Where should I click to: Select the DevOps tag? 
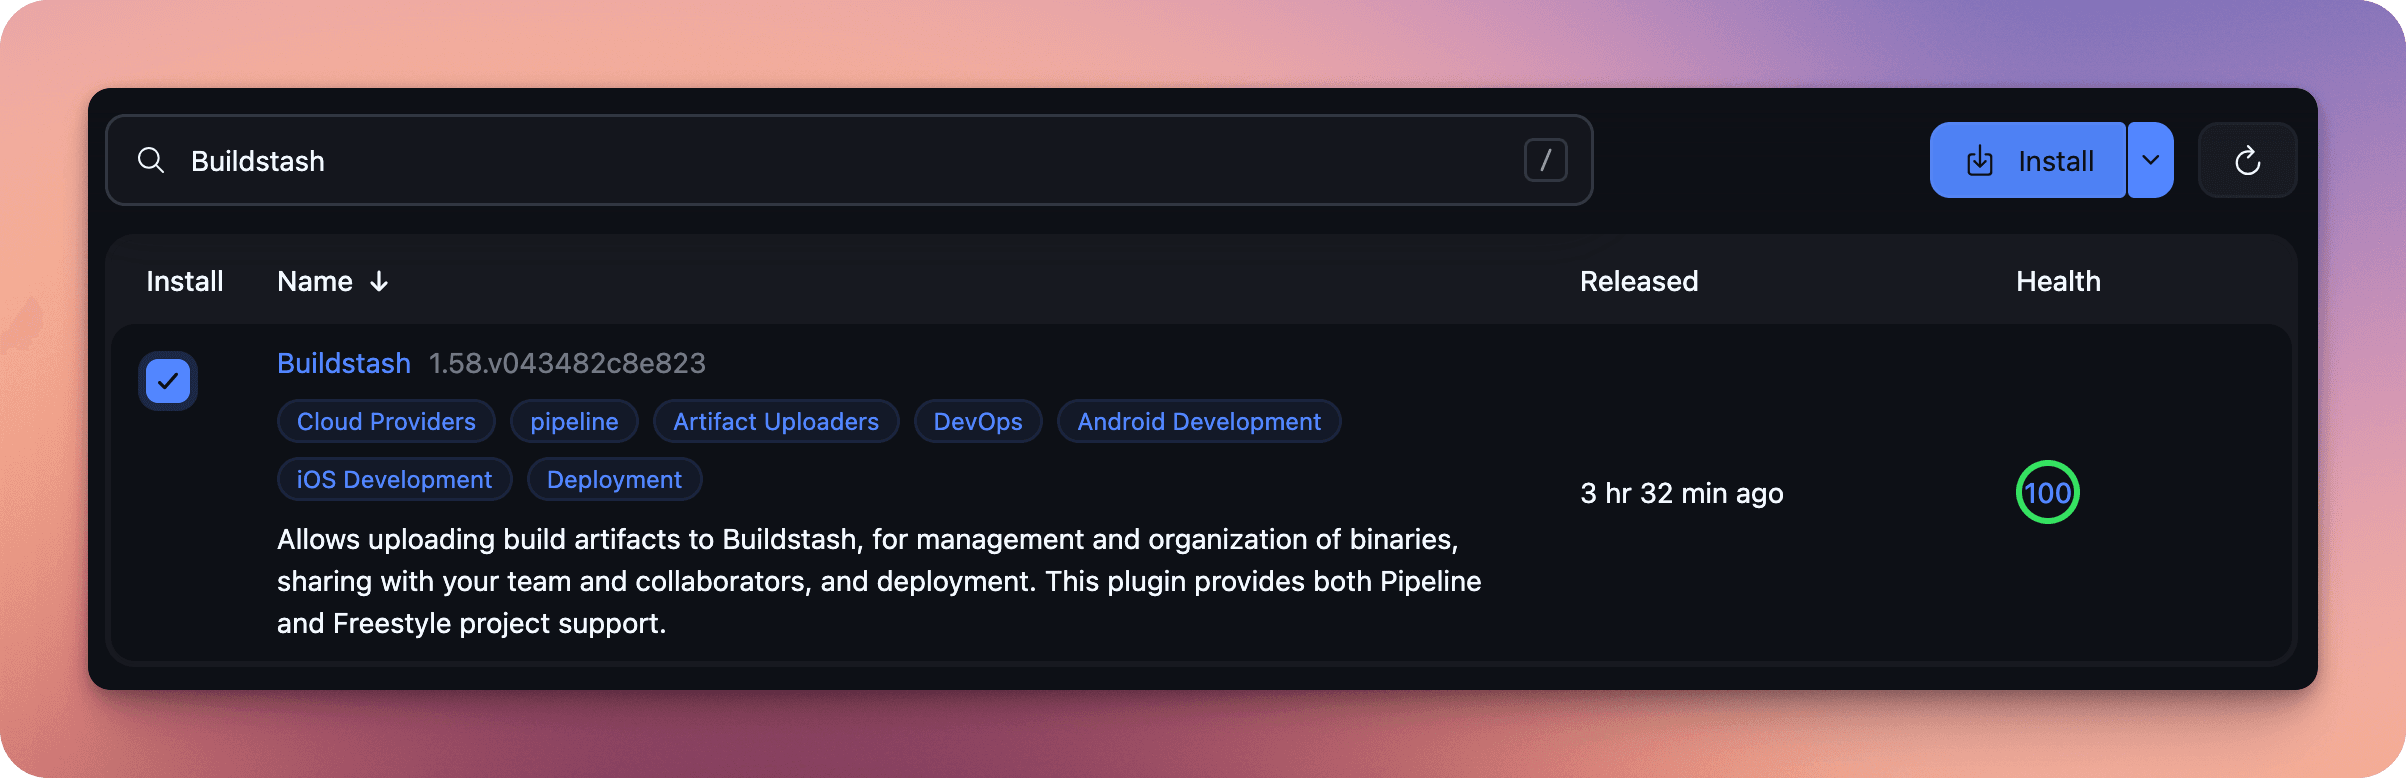pyautogui.click(x=978, y=421)
